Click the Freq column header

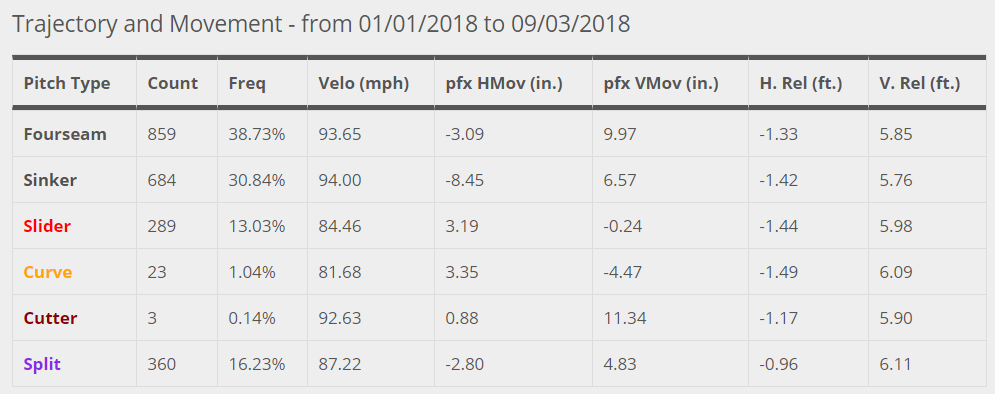(246, 83)
